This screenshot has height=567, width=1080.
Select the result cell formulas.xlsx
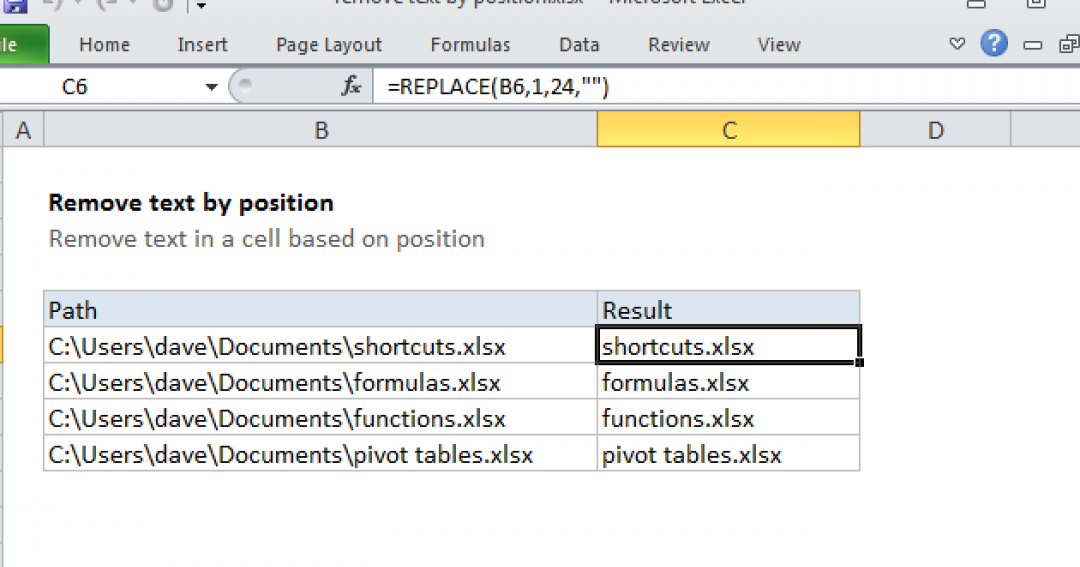coord(729,381)
